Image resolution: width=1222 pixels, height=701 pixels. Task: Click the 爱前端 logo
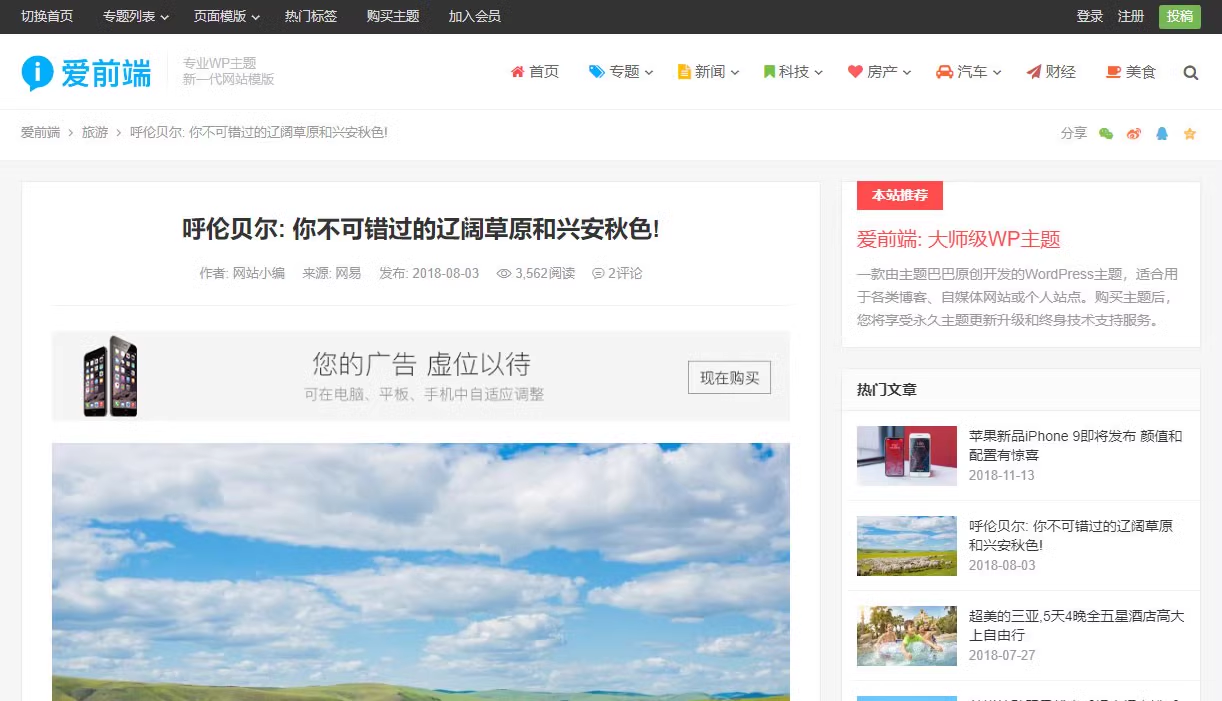pos(86,72)
